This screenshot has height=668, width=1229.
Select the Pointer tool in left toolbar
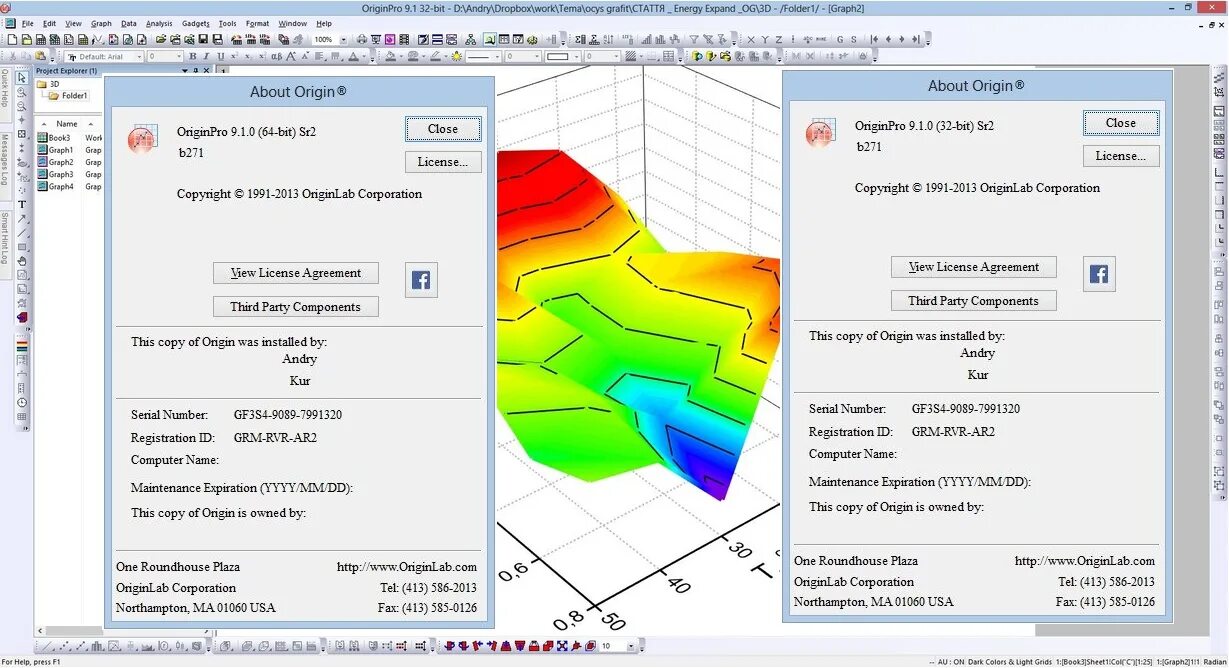pyautogui.click(x=22, y=76)
